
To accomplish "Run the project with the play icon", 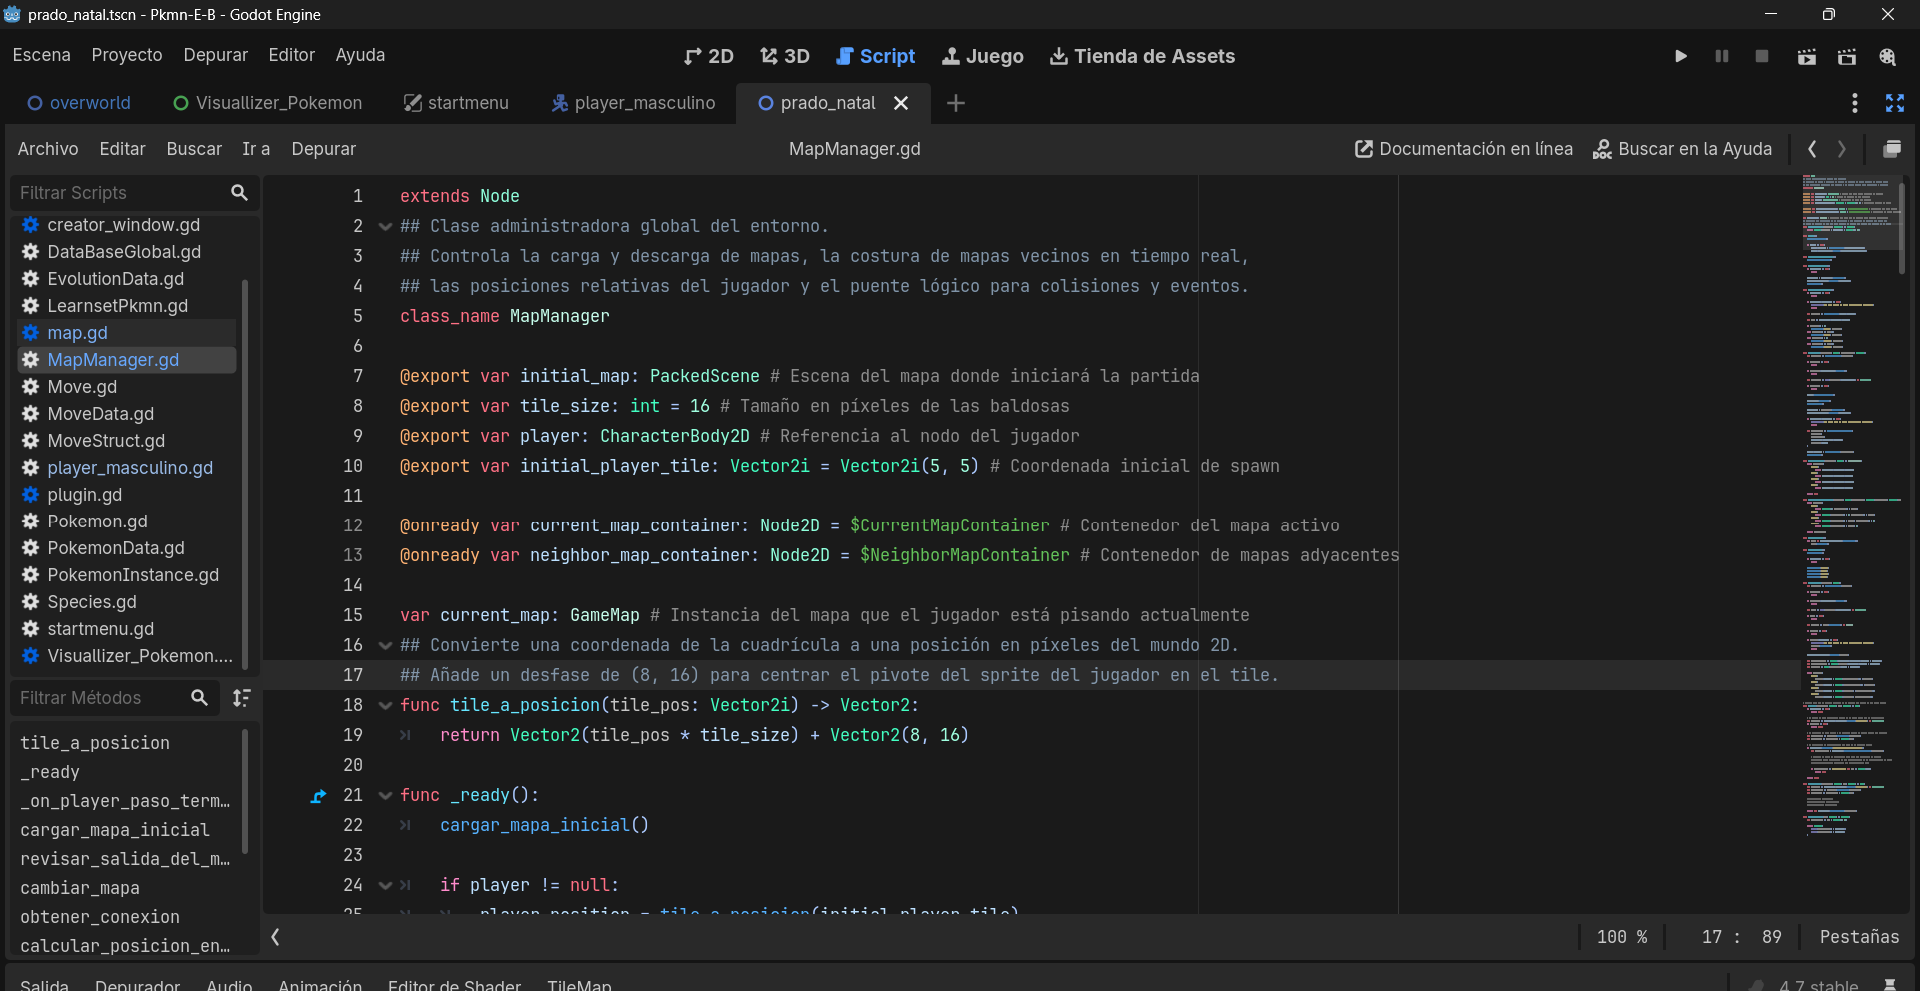I will pos(1681,56).
